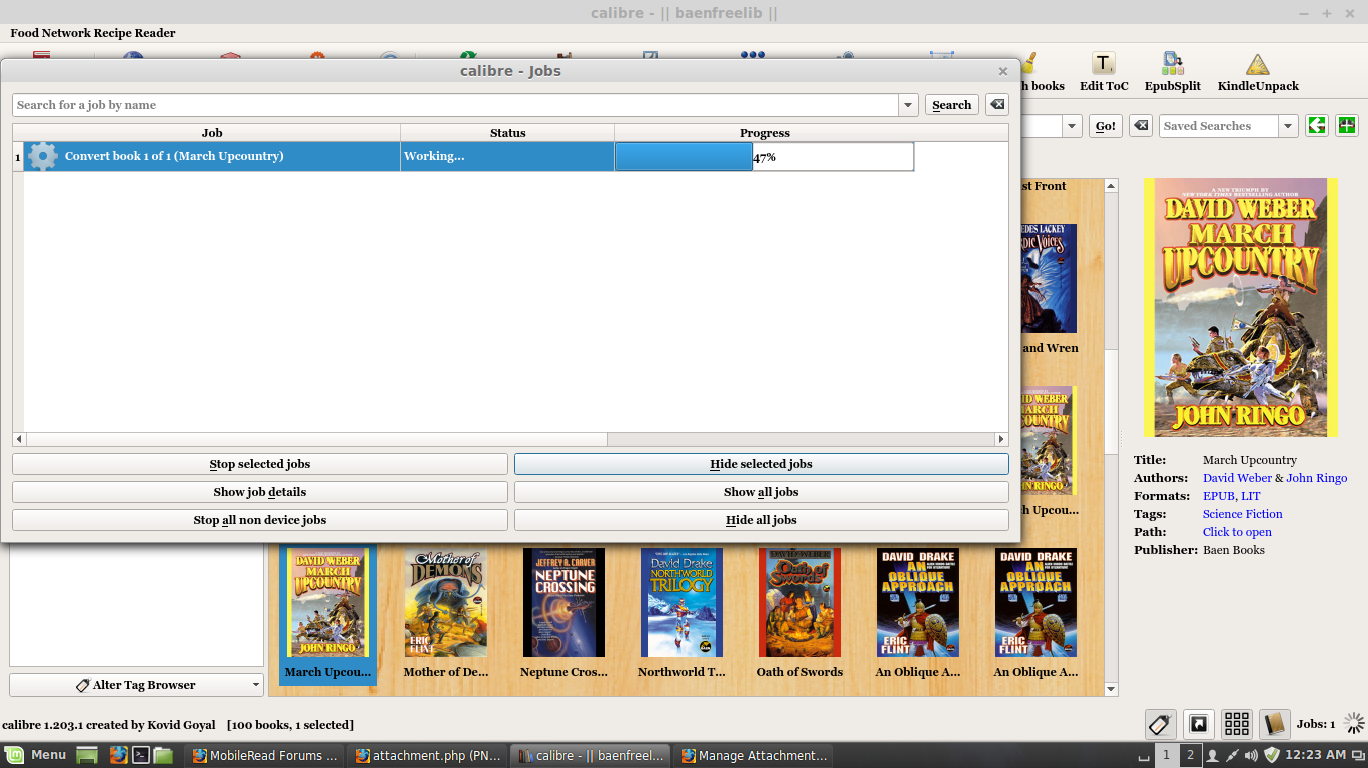Click the network connection tray icon
This screenshot has height=768, width=1368.
(x=1233, y=755)
